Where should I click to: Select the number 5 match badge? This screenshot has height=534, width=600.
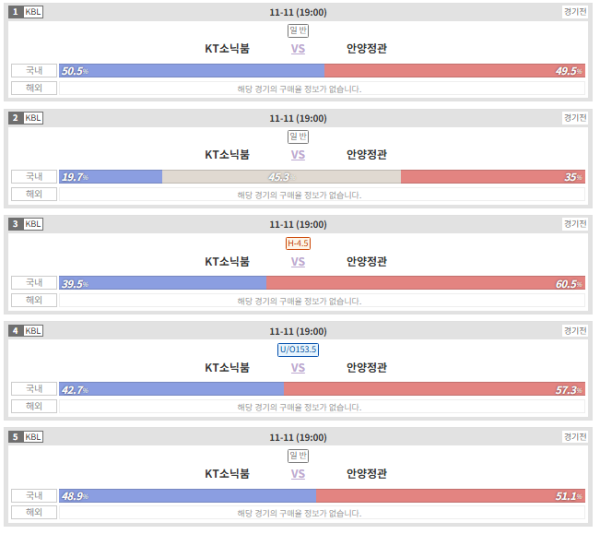15,437
